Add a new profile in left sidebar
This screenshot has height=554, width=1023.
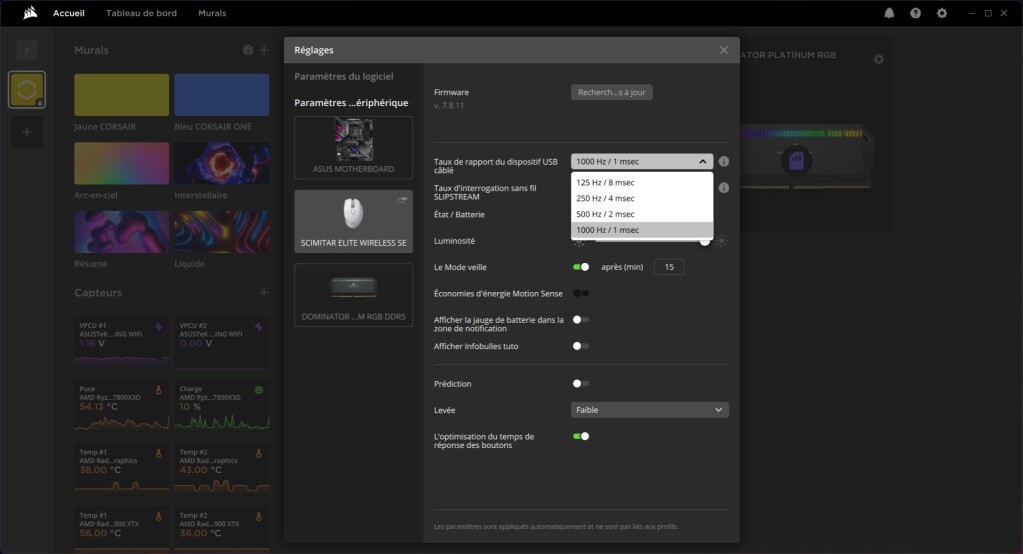tap(27, 132)
